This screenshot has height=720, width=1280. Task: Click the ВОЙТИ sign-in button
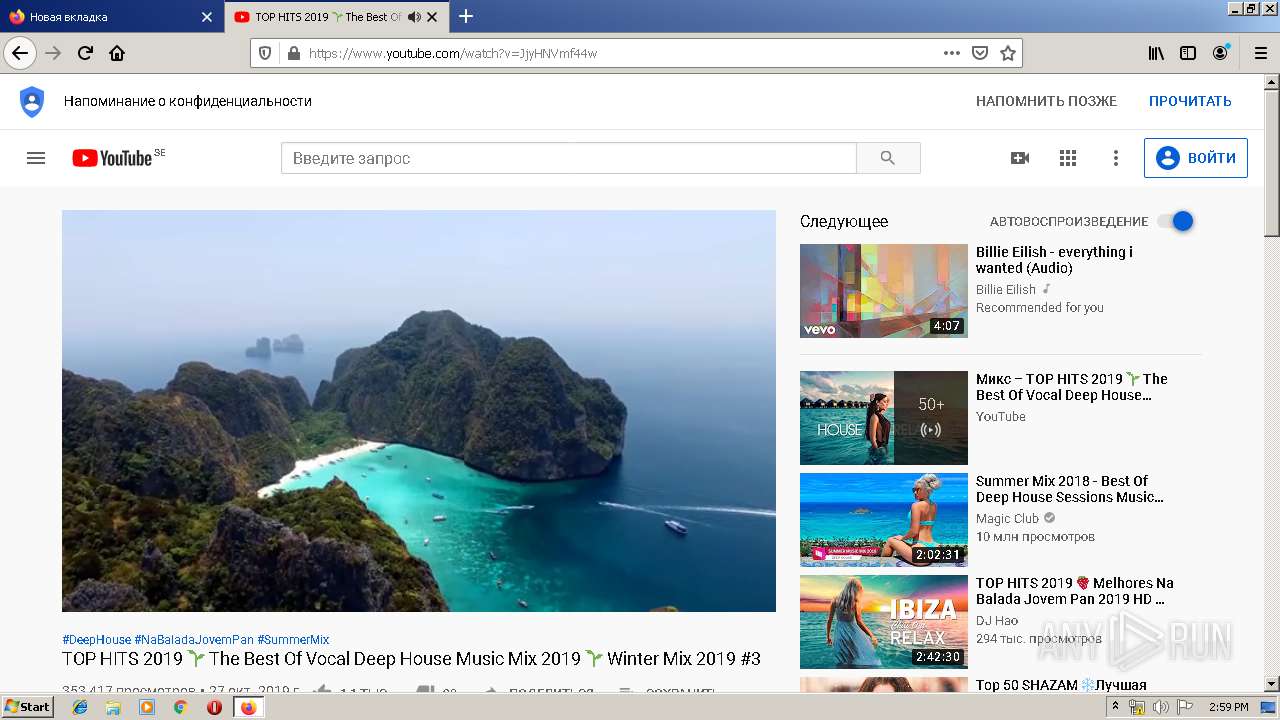[1196, 158]
